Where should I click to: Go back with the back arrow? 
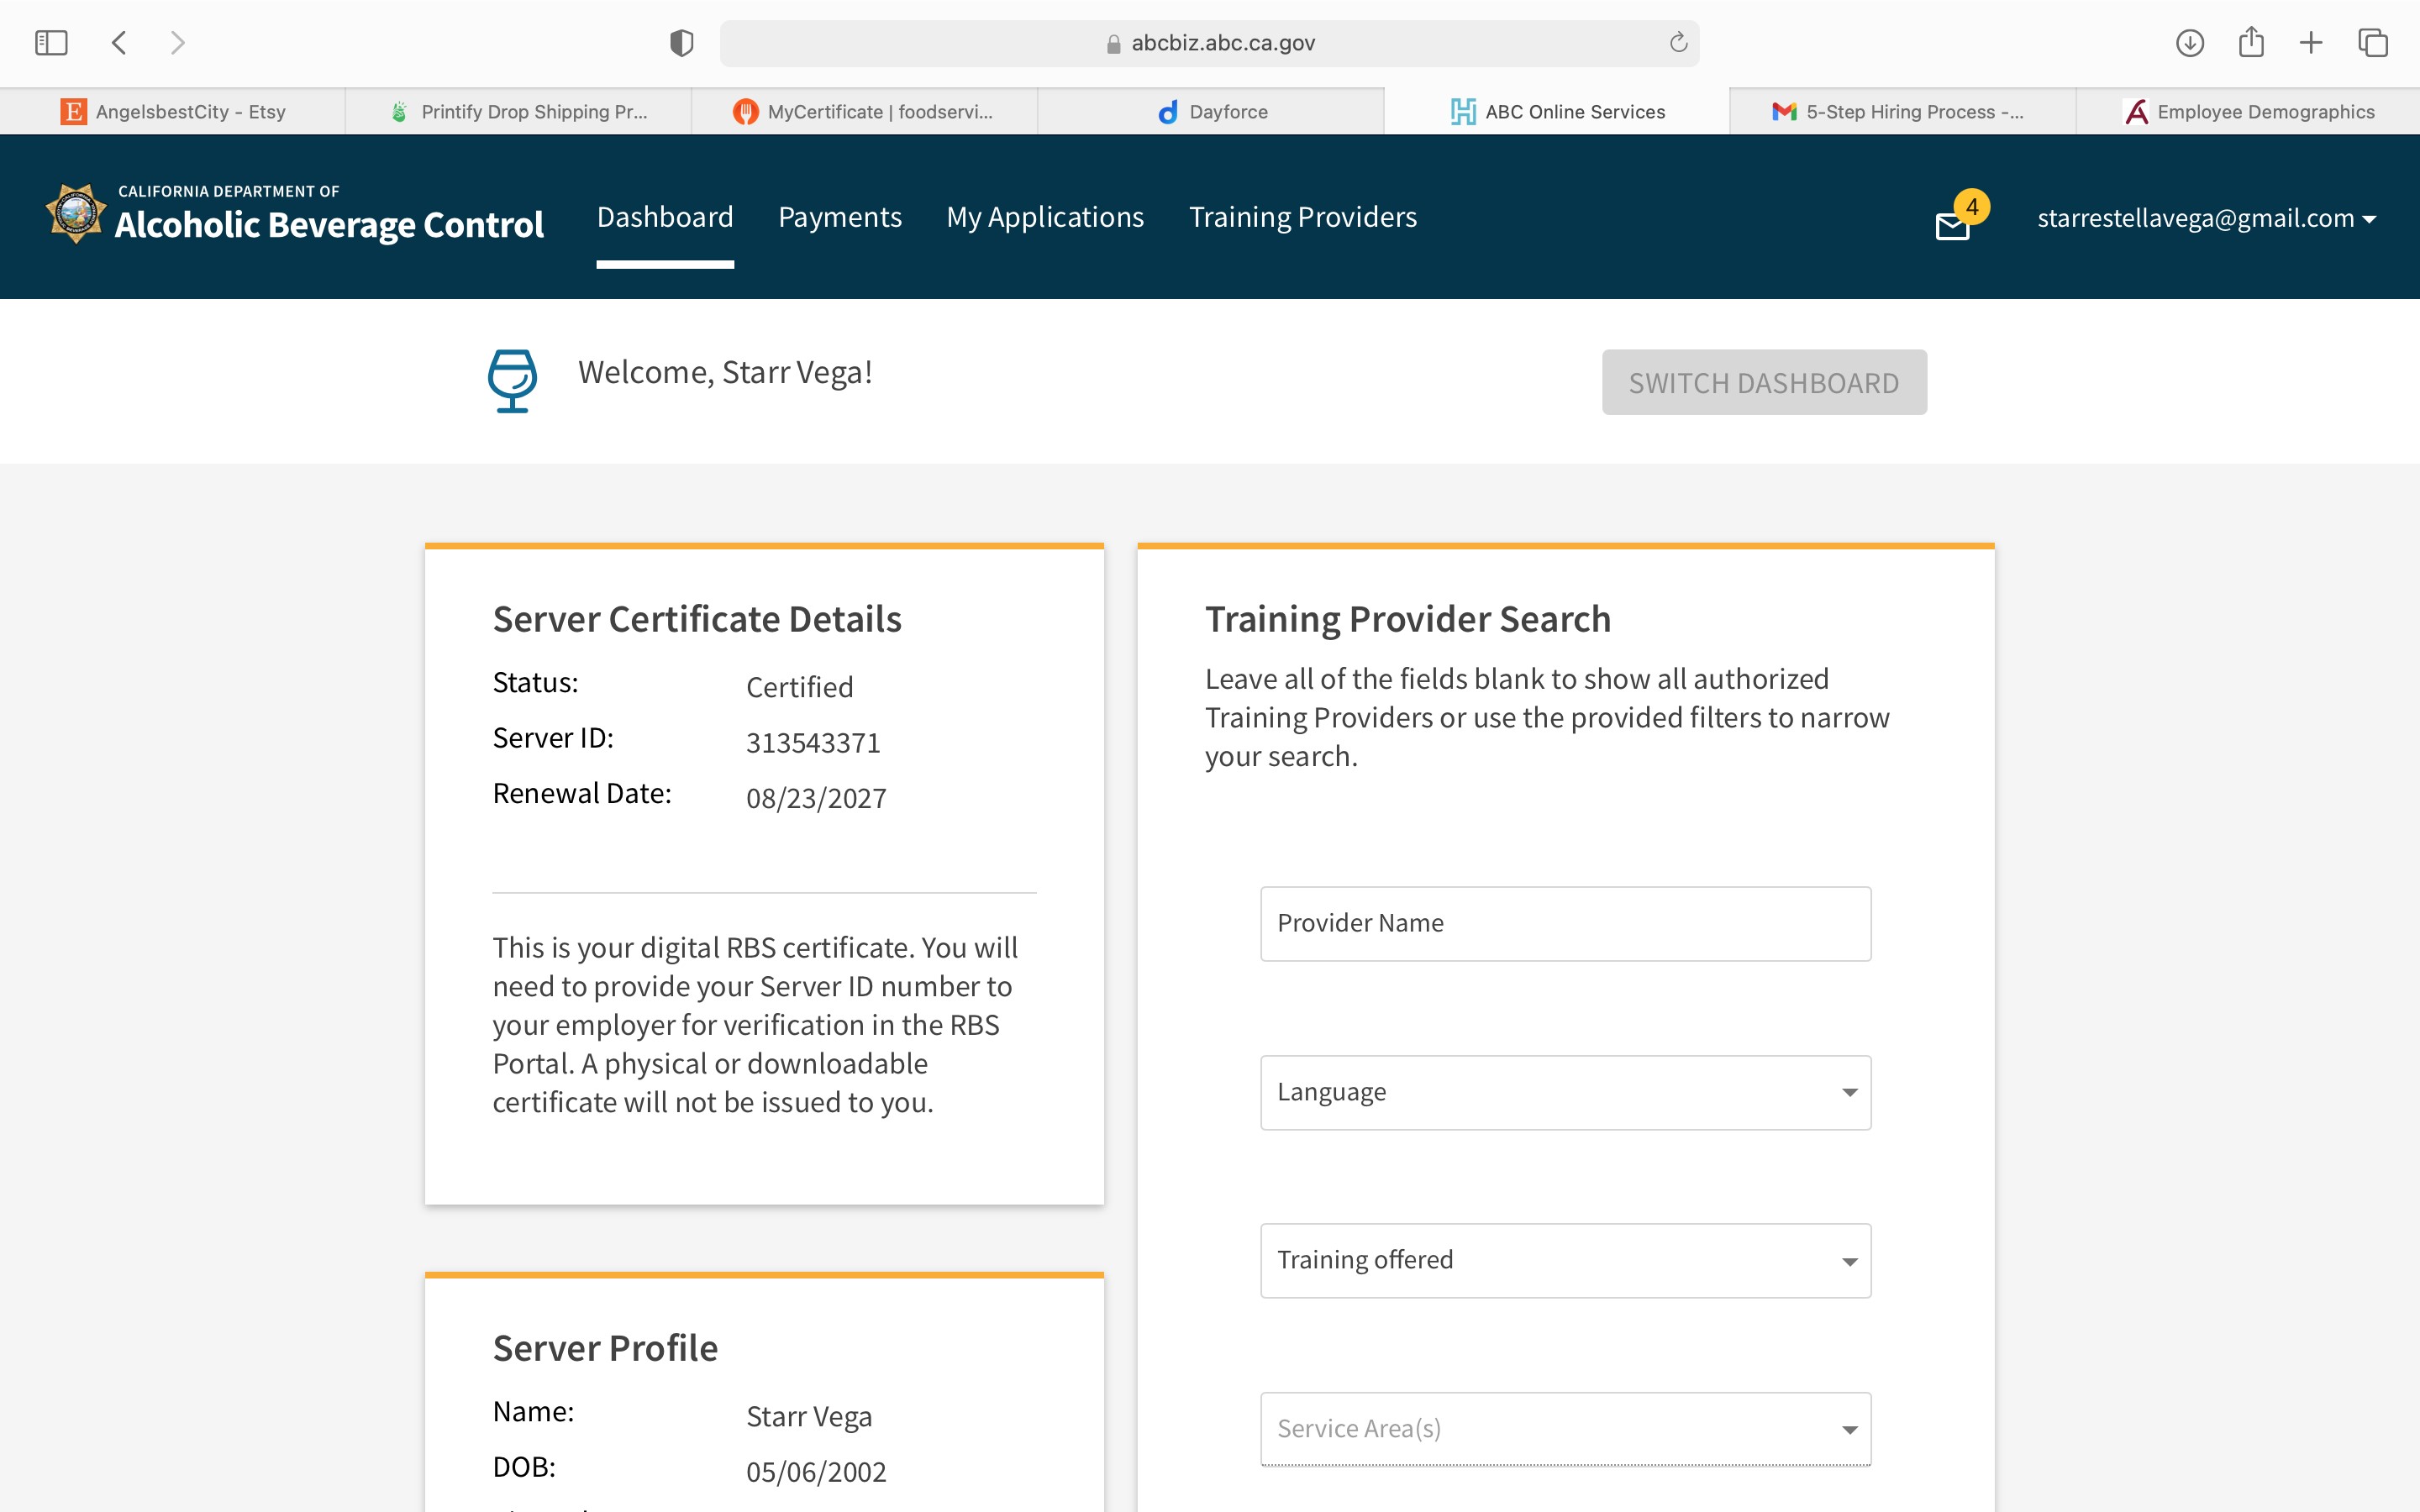click(x=120, y=43)
